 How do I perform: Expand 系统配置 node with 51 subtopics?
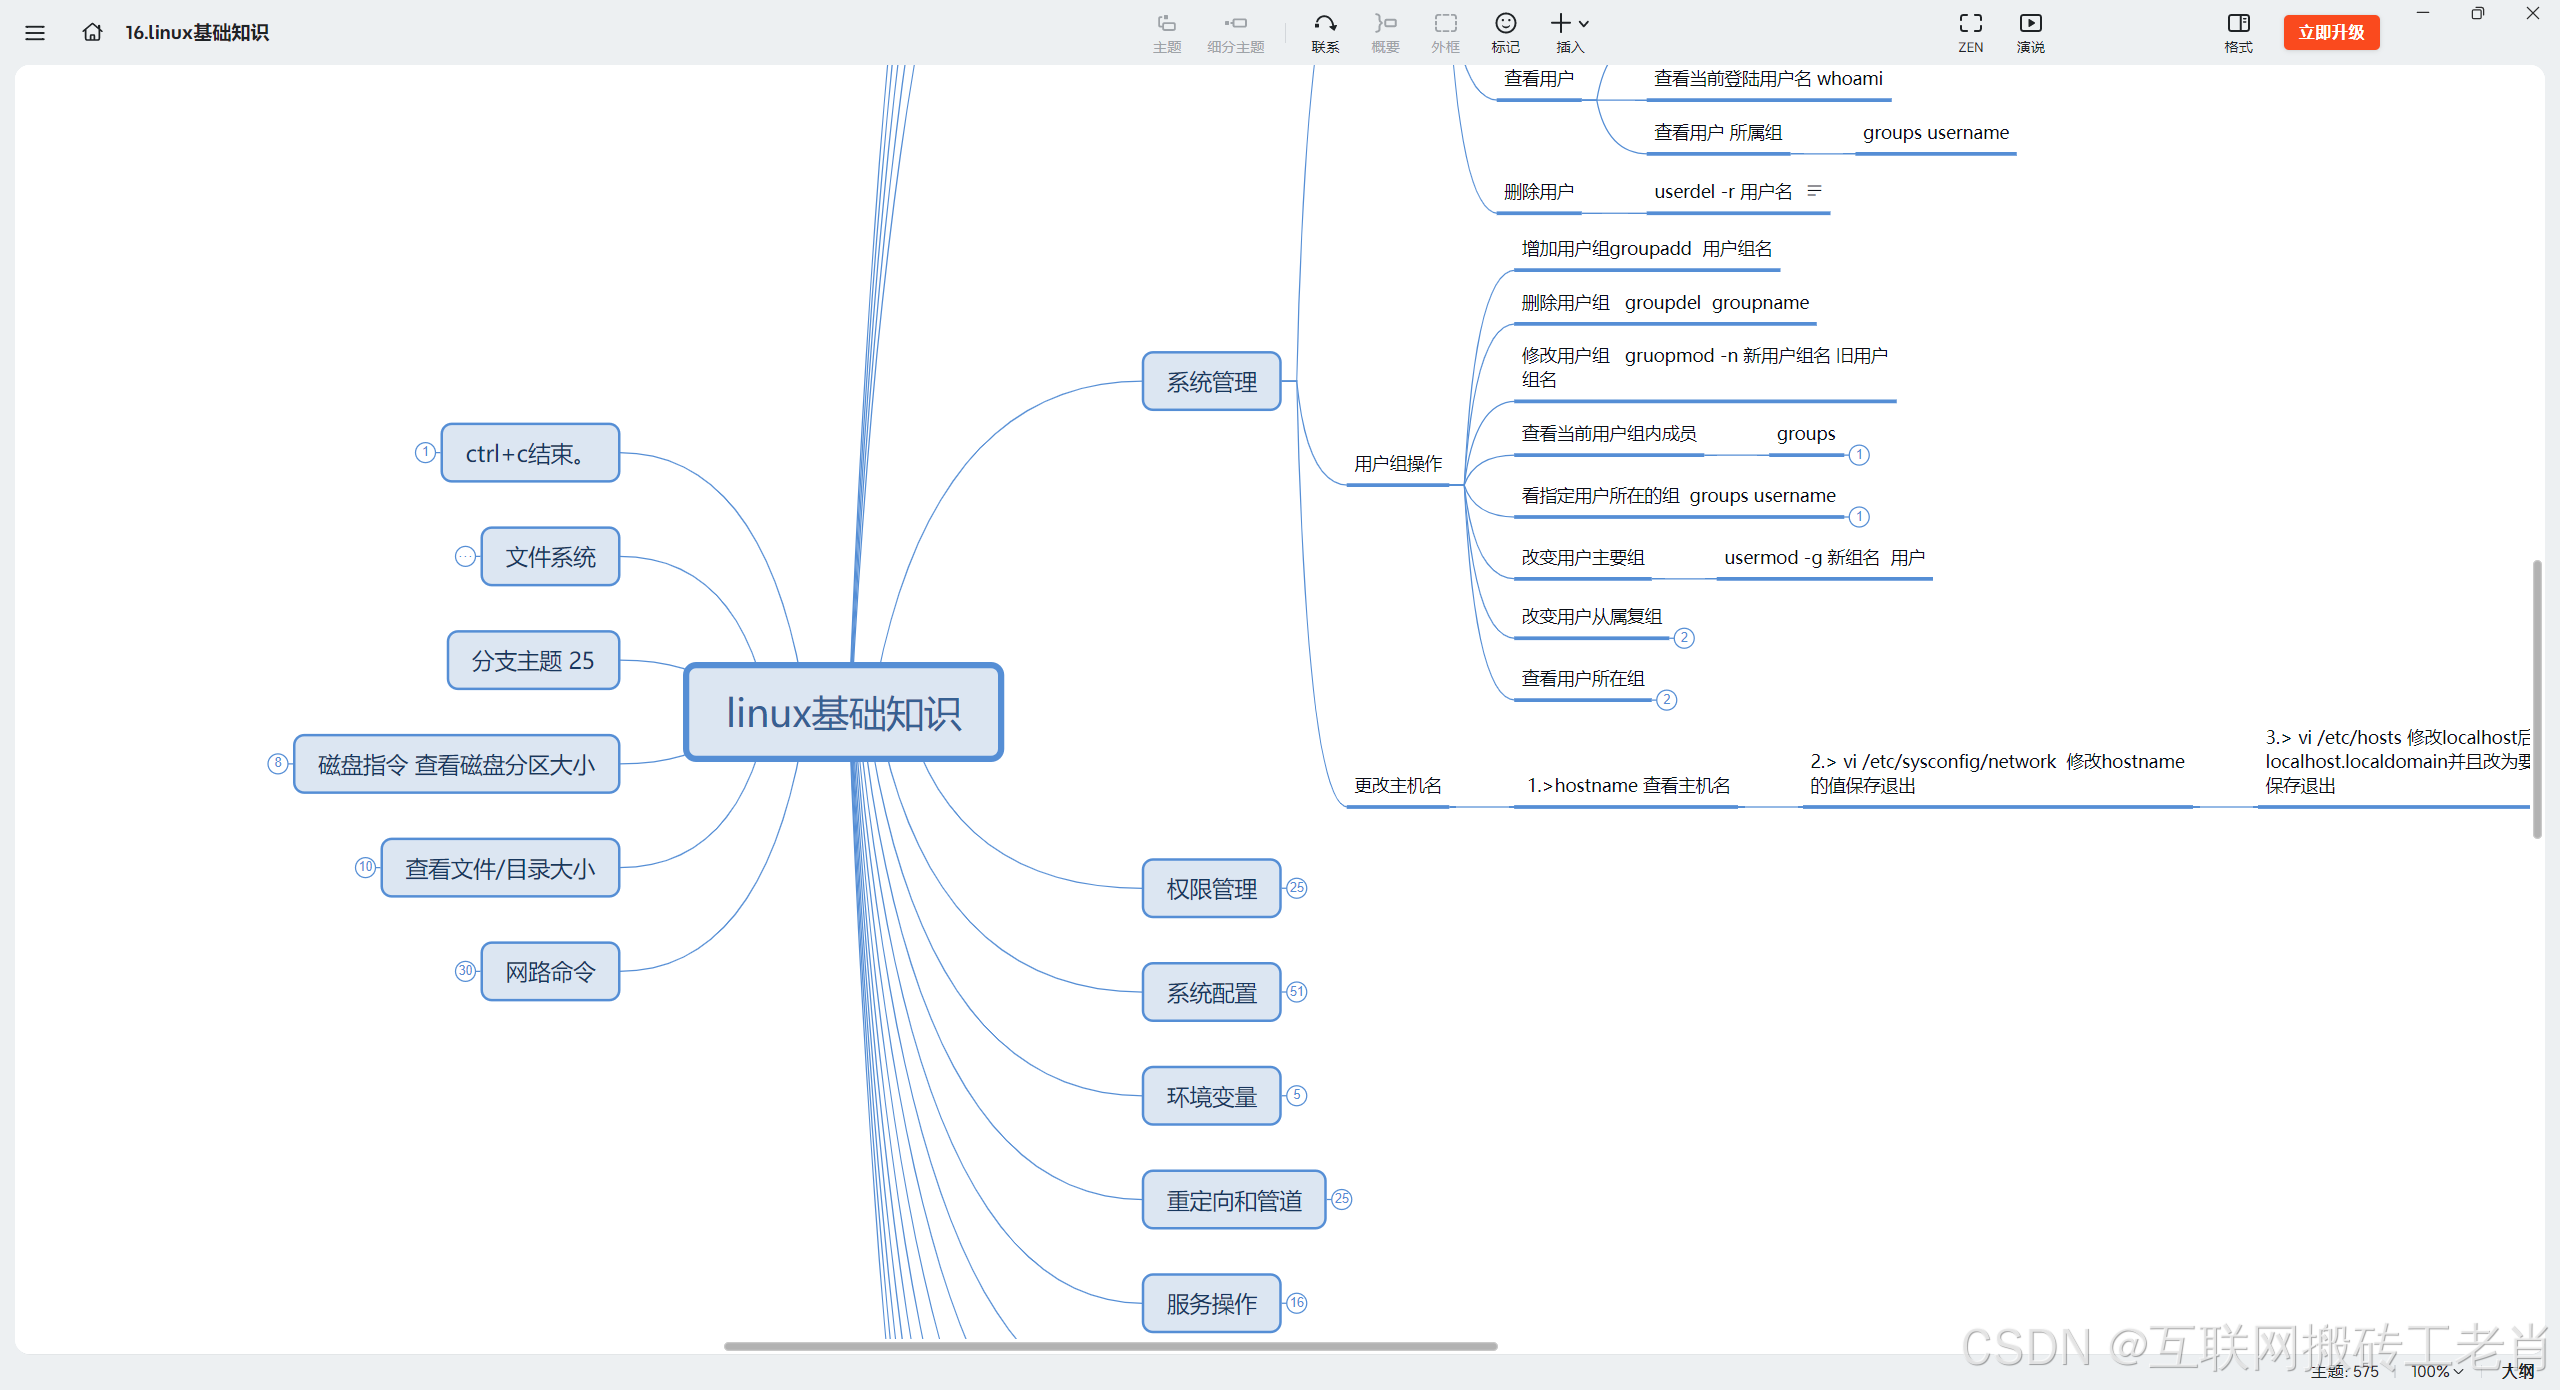click(1297, 992)
